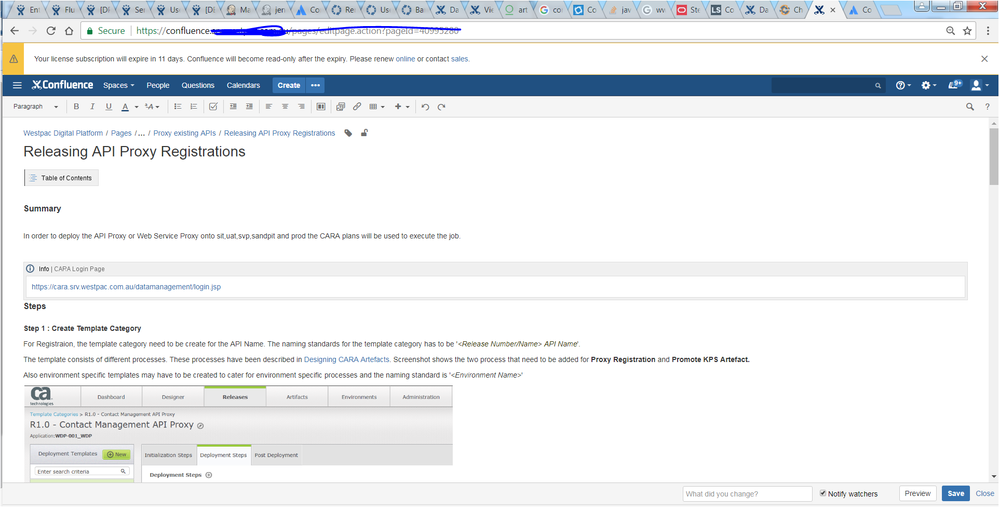Click the Create button
This screenshot has width=999, height=507.
point(289,85)
